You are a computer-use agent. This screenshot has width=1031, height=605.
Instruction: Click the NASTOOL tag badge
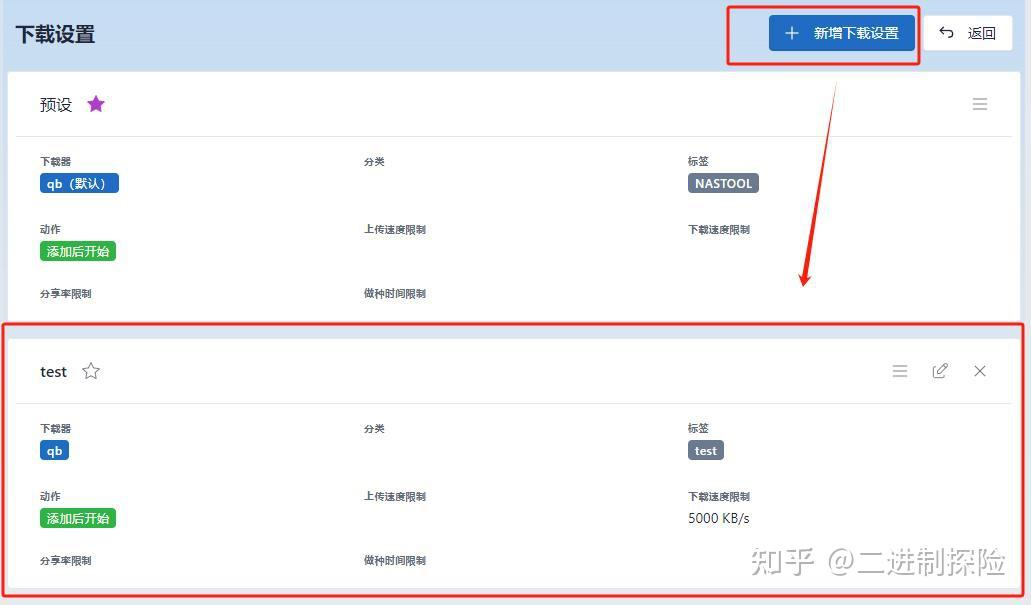pyautogui.click(x=723, y=183)
